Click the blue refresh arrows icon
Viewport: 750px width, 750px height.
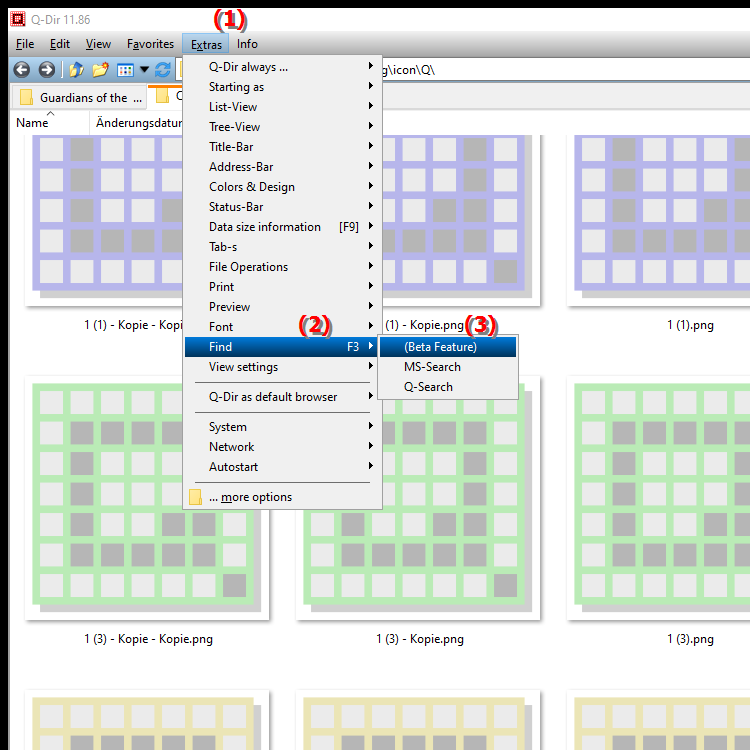point(163,70)
